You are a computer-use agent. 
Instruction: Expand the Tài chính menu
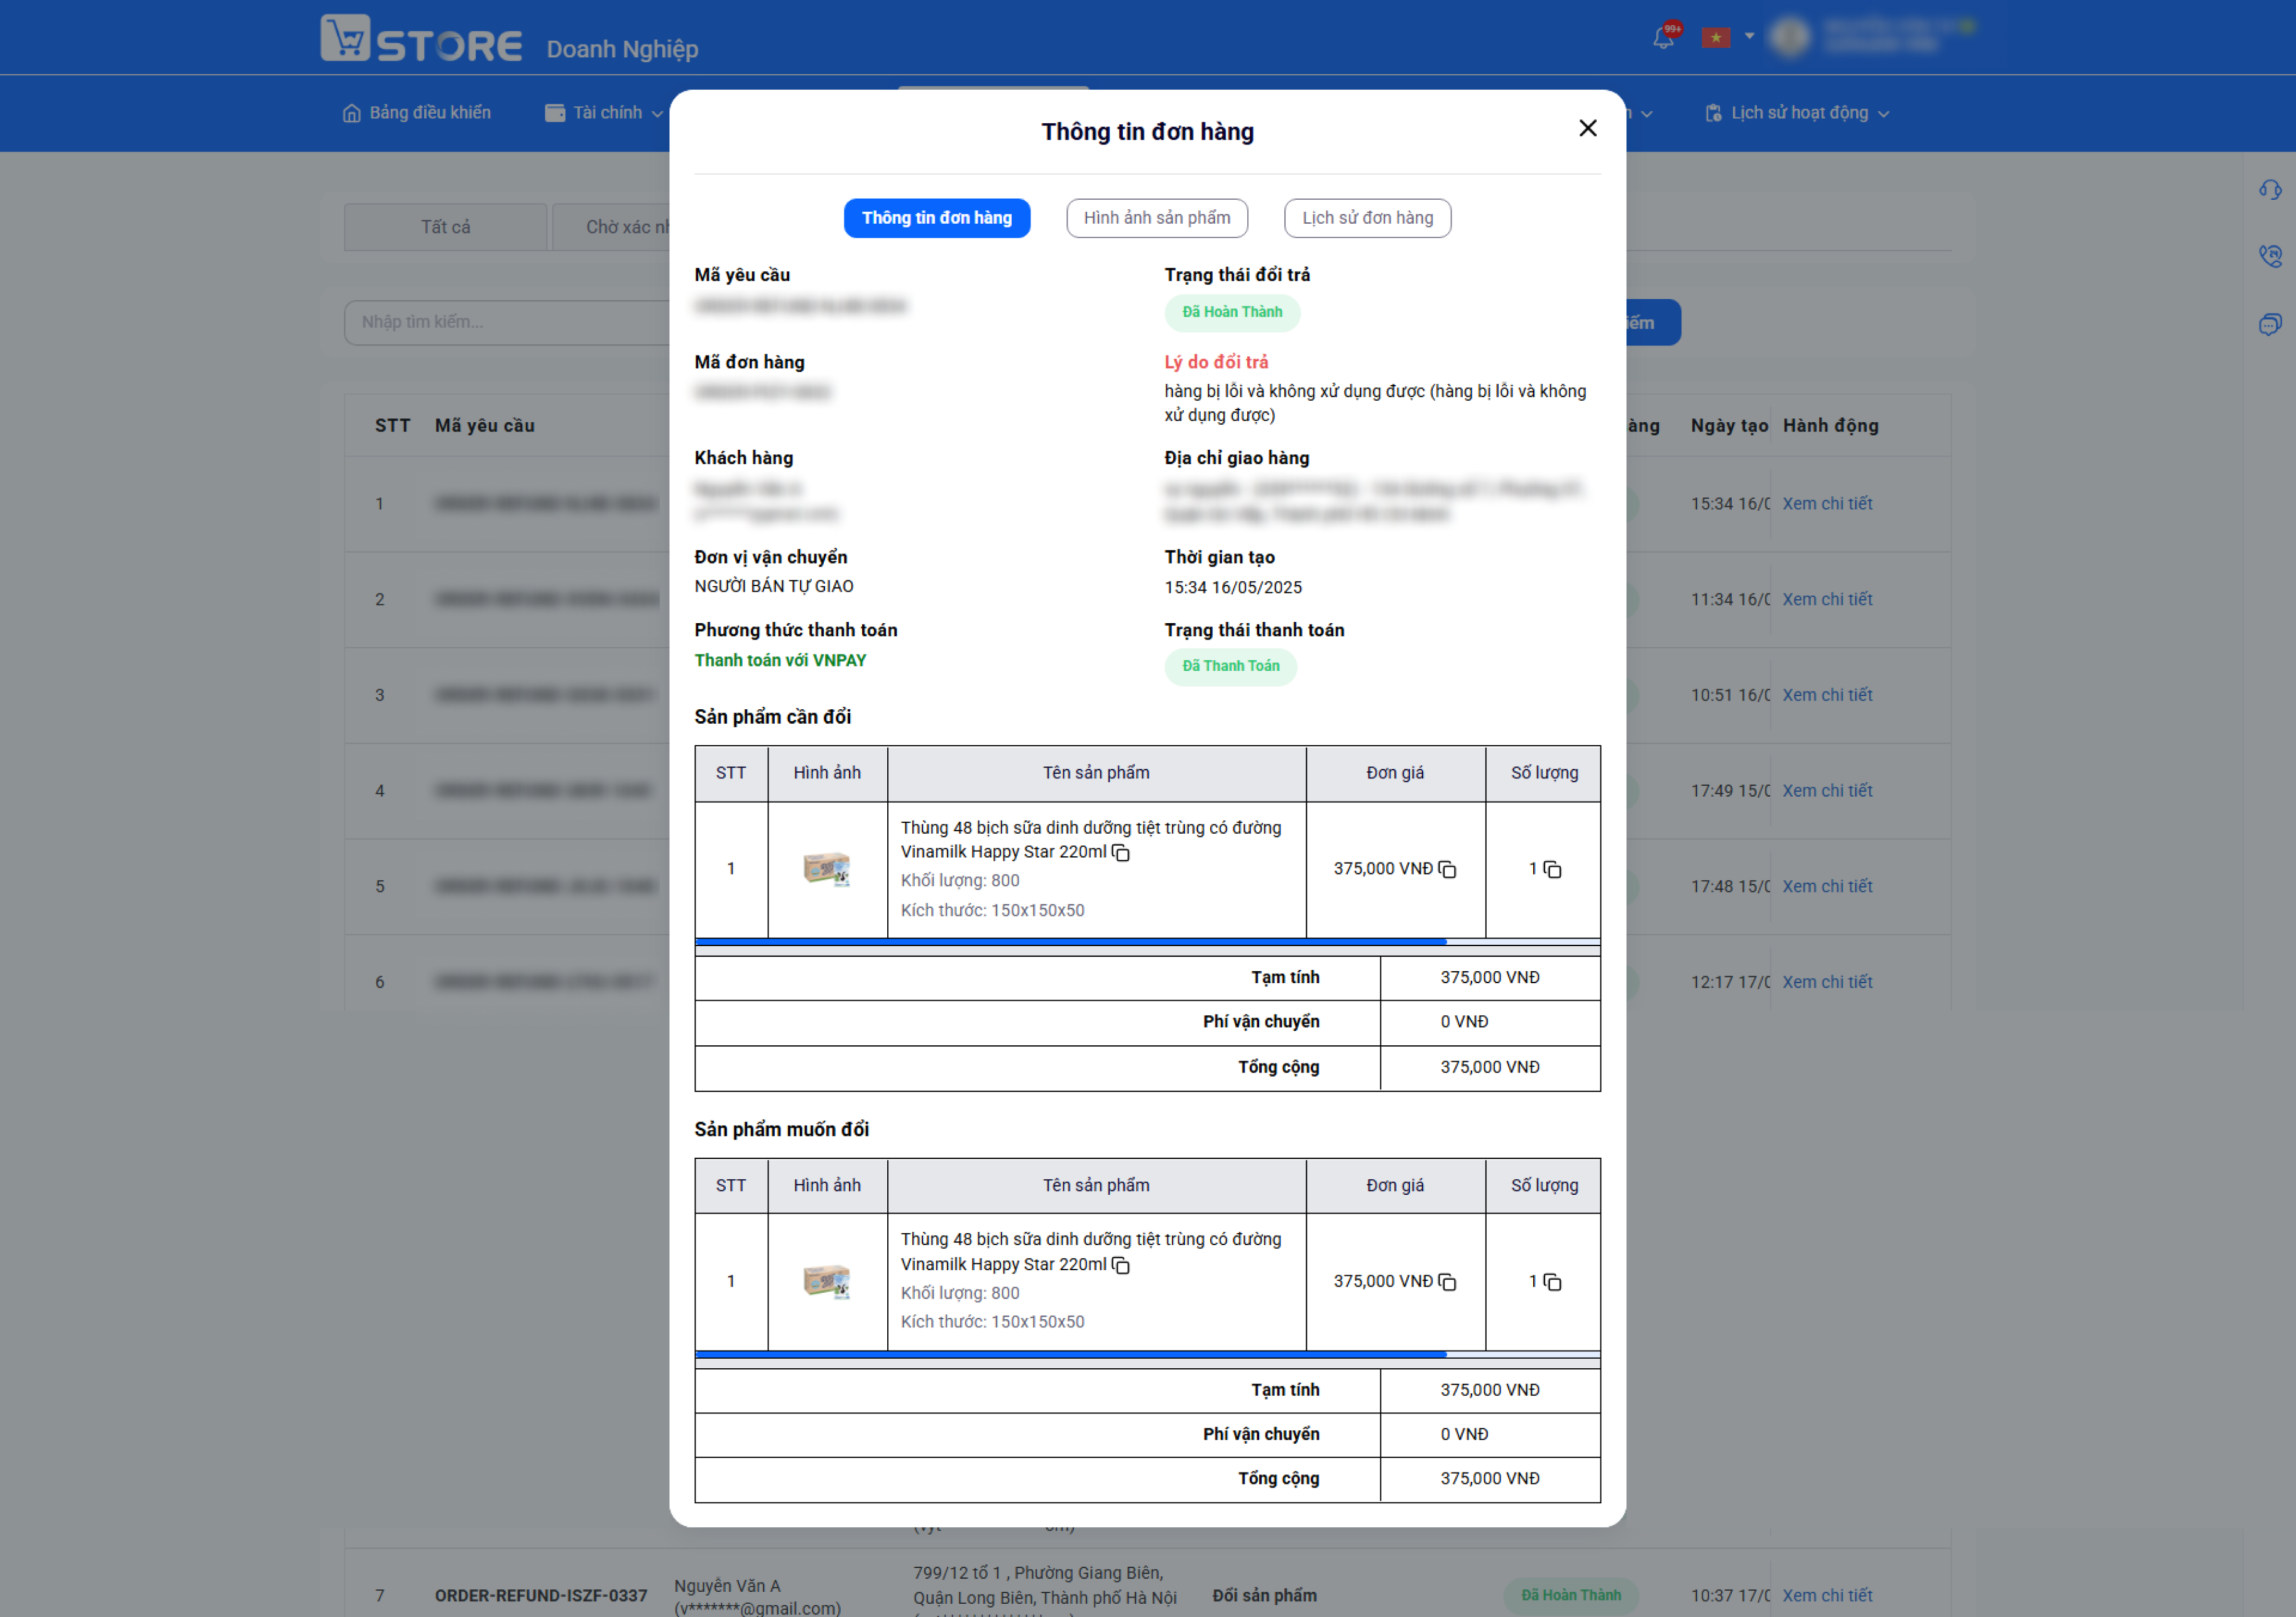(604, 113)
